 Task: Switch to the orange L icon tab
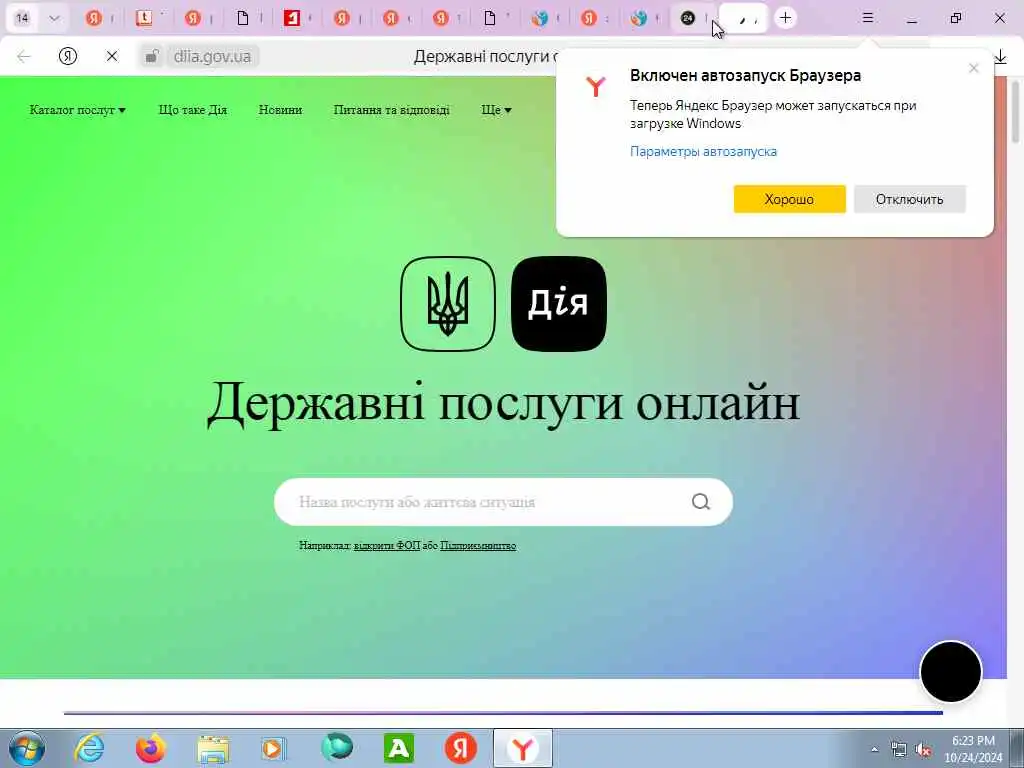click(144, 18)
